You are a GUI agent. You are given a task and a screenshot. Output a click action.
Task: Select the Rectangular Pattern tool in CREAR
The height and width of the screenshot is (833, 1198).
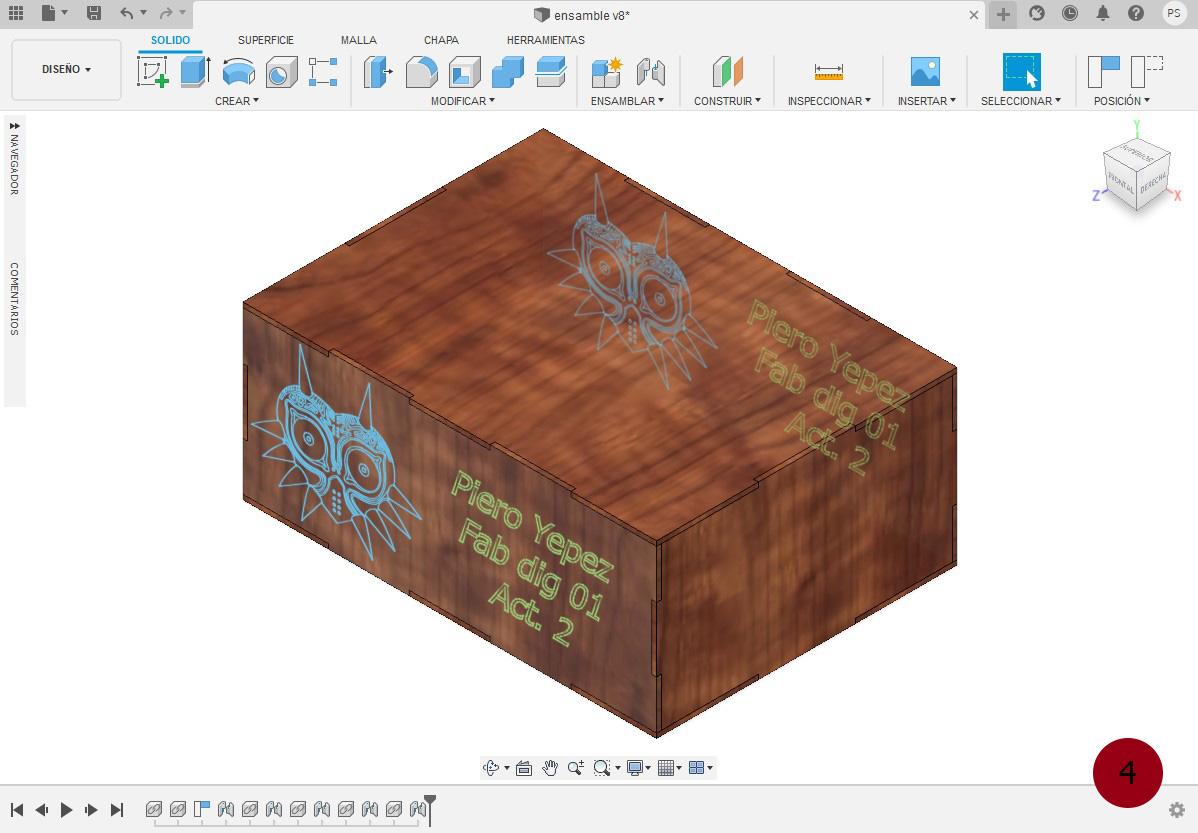[323, 72]
